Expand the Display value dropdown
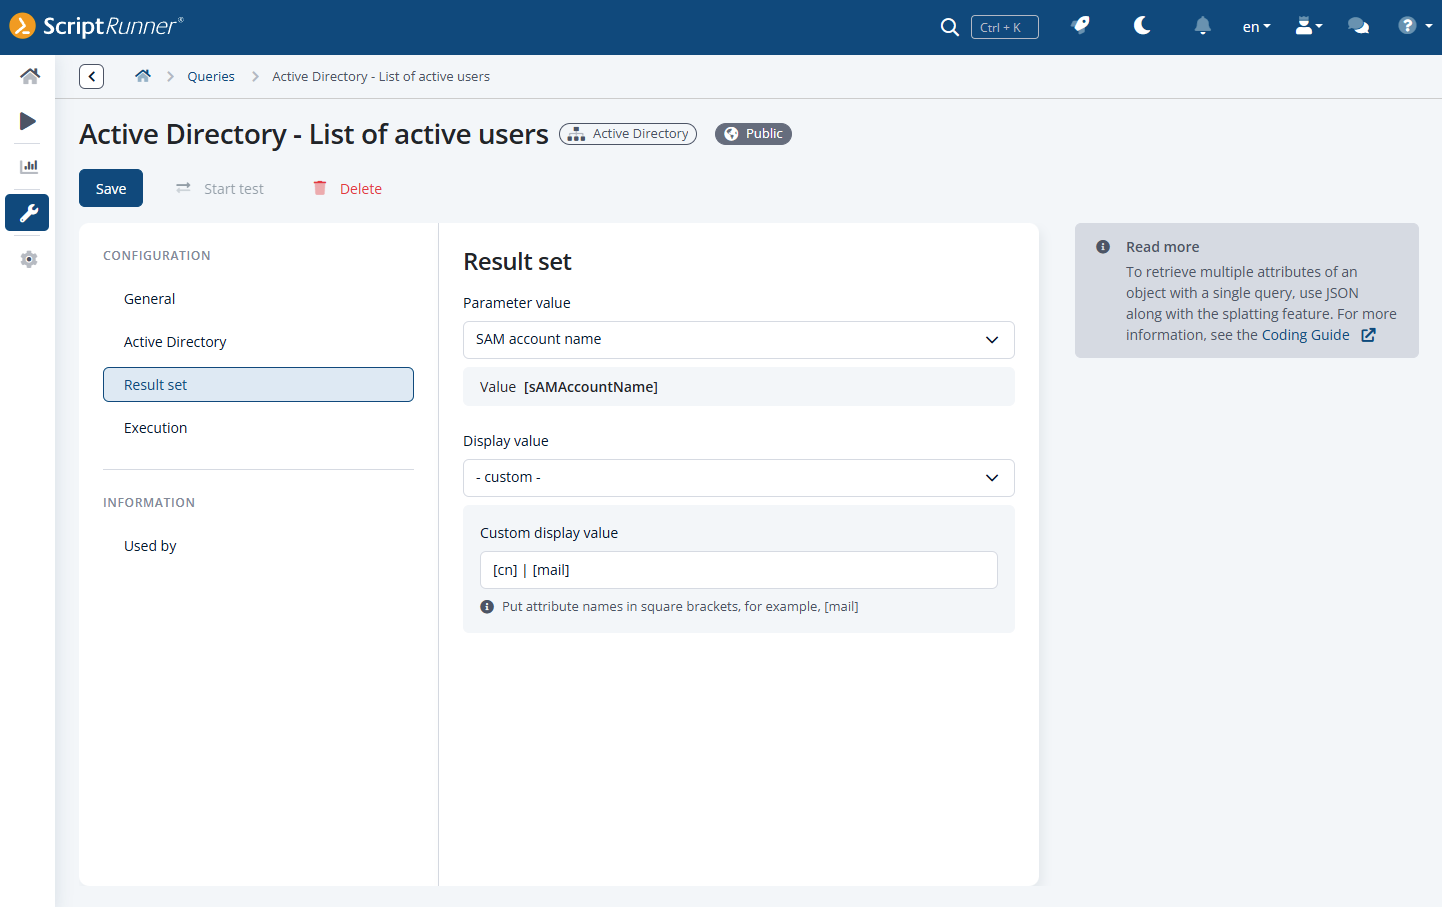The width and height of the screenshot is (1442, 907). click(x=738, y=478)
